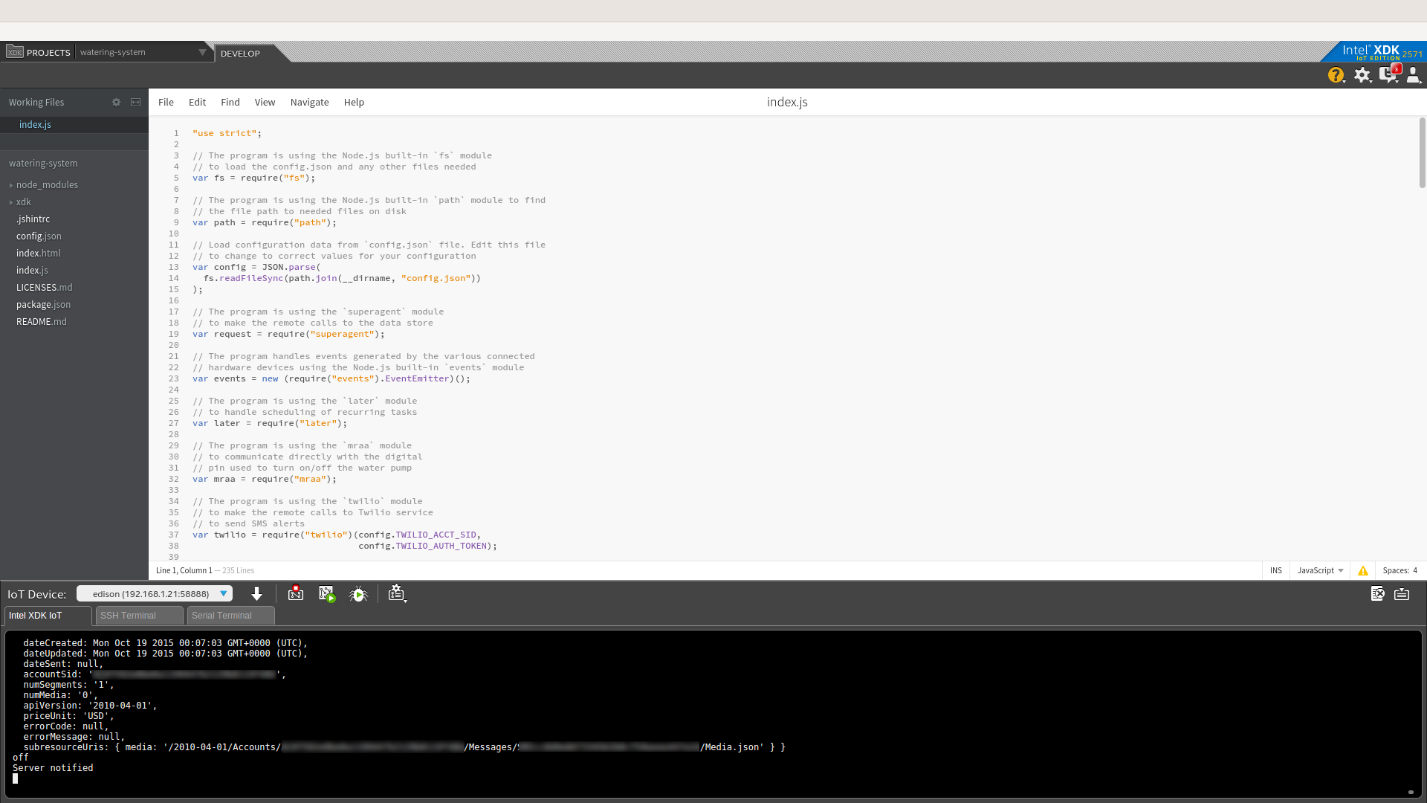Open the Navigate menu

[309, 102]
